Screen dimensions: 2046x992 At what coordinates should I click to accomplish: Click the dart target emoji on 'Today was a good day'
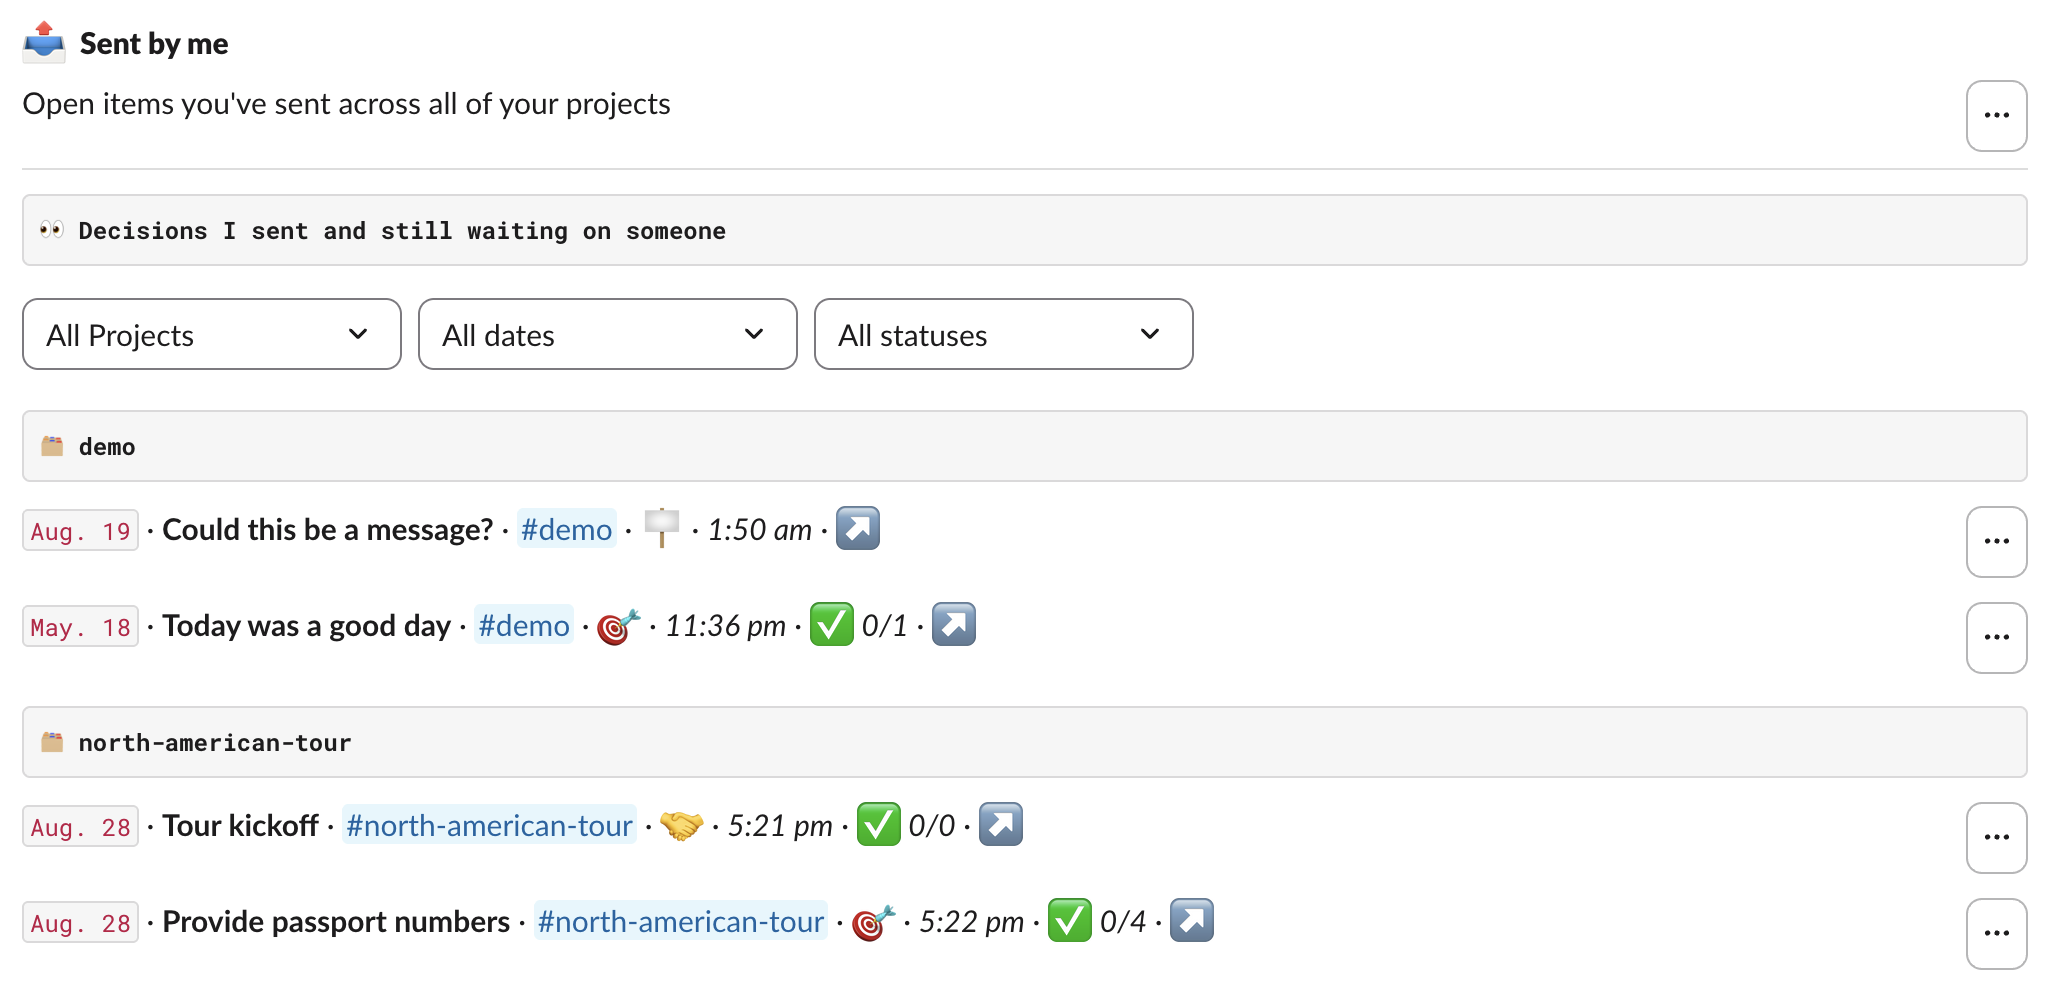pyautogui.click(x=618, y=626)
